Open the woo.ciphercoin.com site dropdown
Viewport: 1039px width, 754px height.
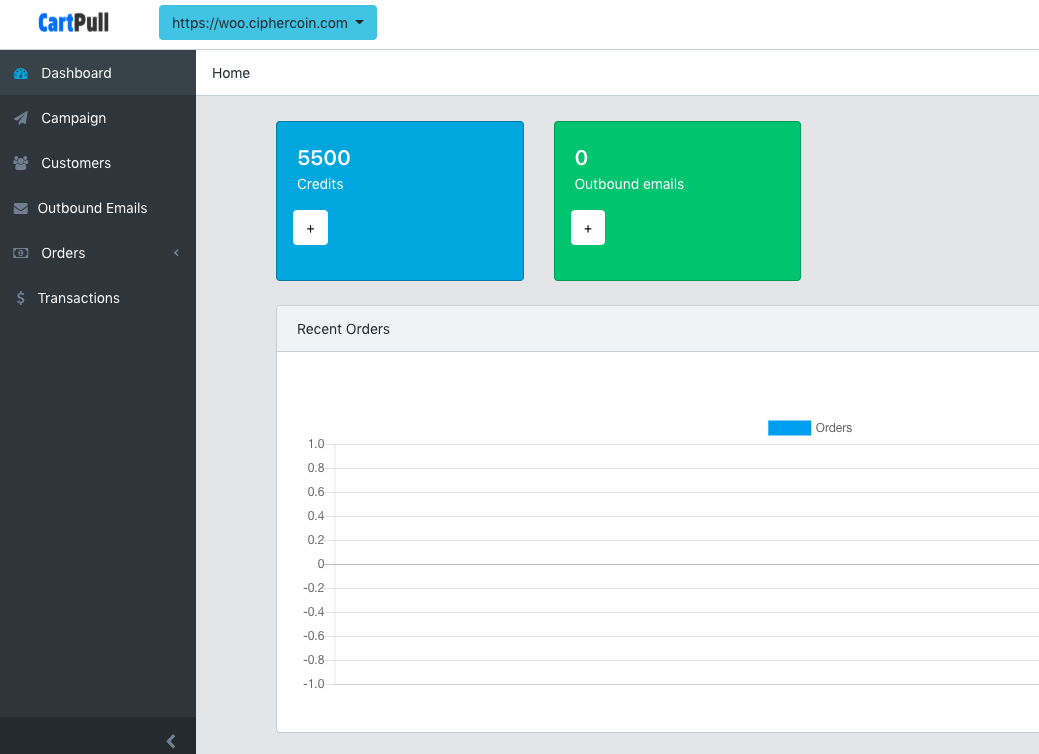(267, 23)
